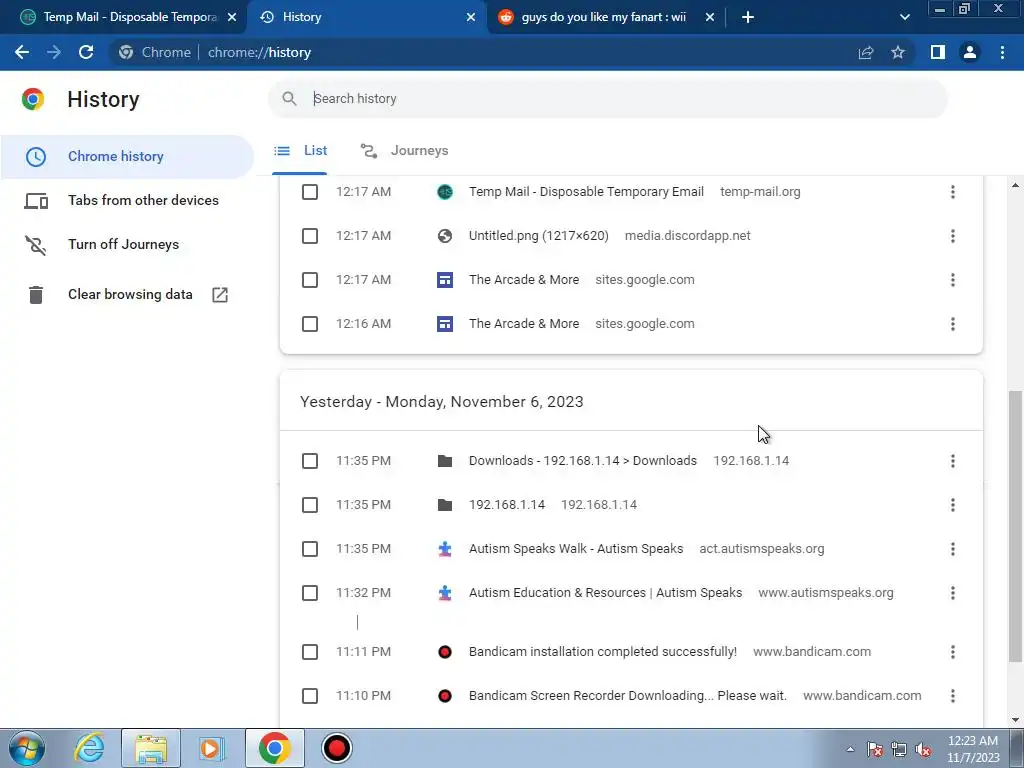Select checkbox for the 192.168.1.14 folder entry

(x=310, y=505)
